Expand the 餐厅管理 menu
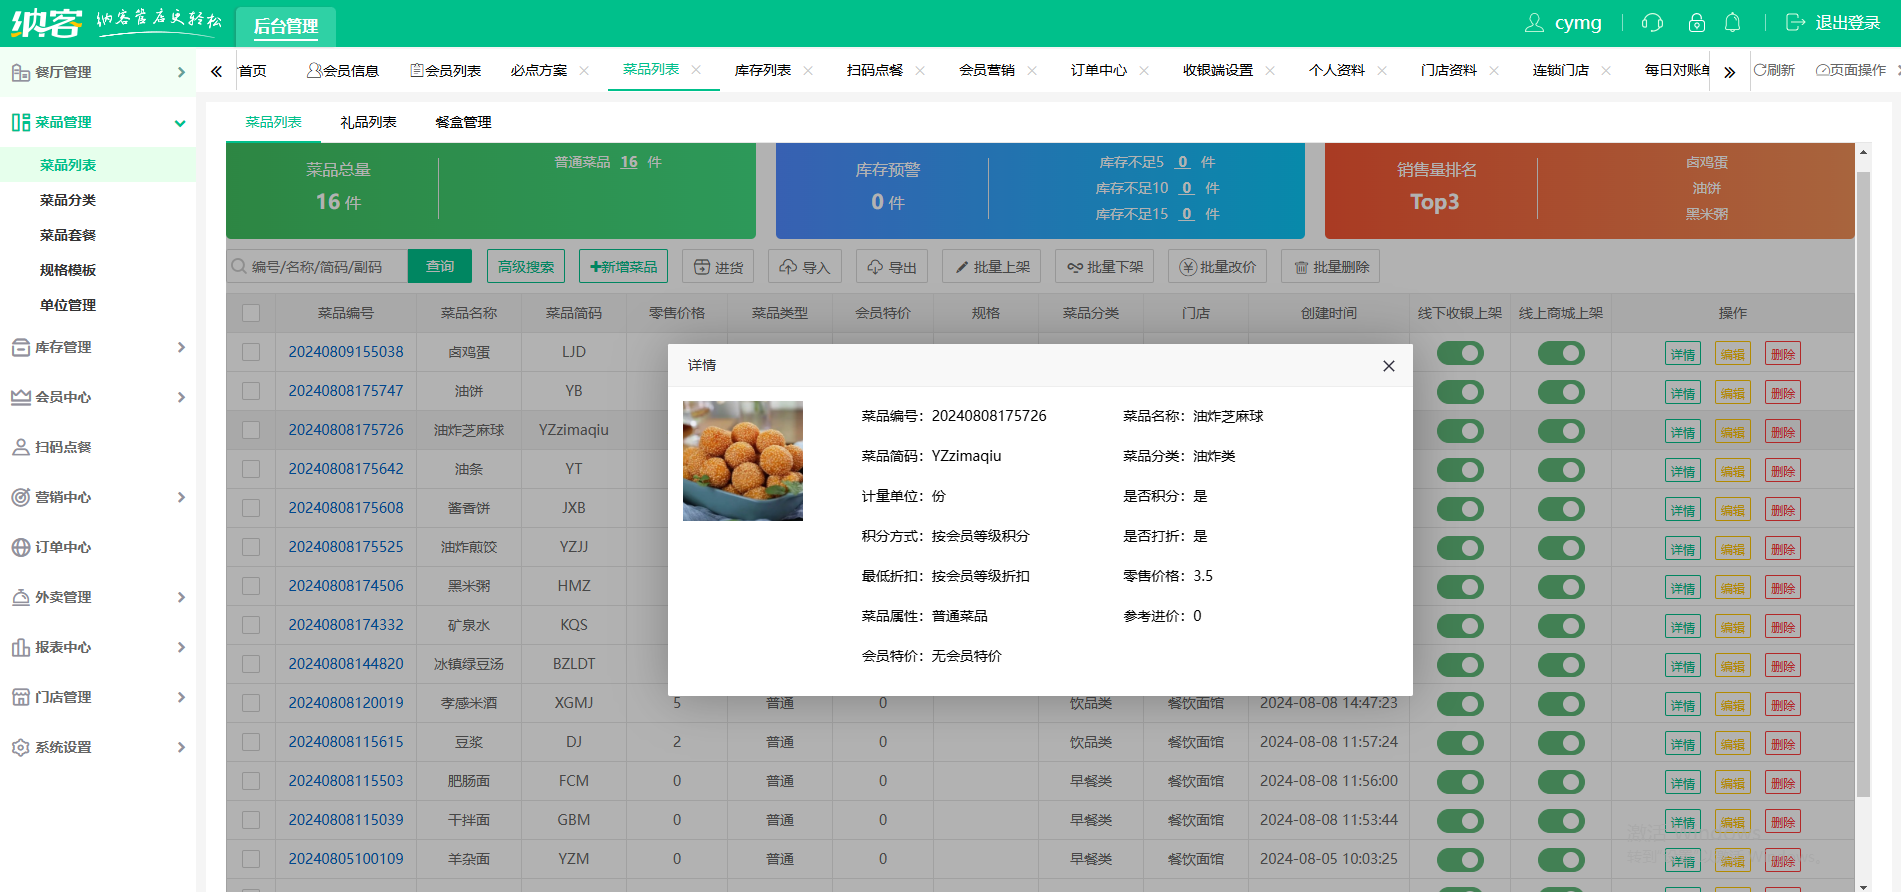This screenshot has height=892, width=1901. point(181,72)
